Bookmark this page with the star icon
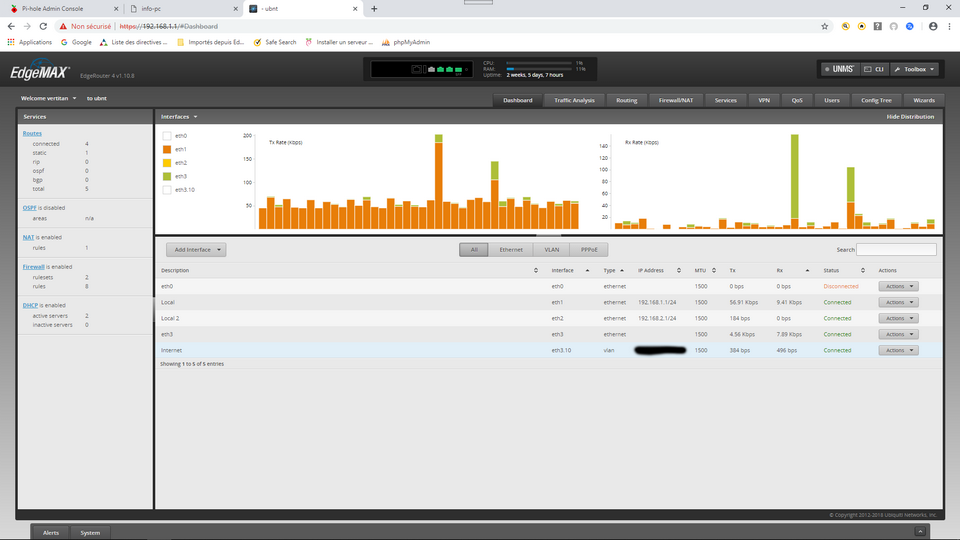 (x=824, y=26)
